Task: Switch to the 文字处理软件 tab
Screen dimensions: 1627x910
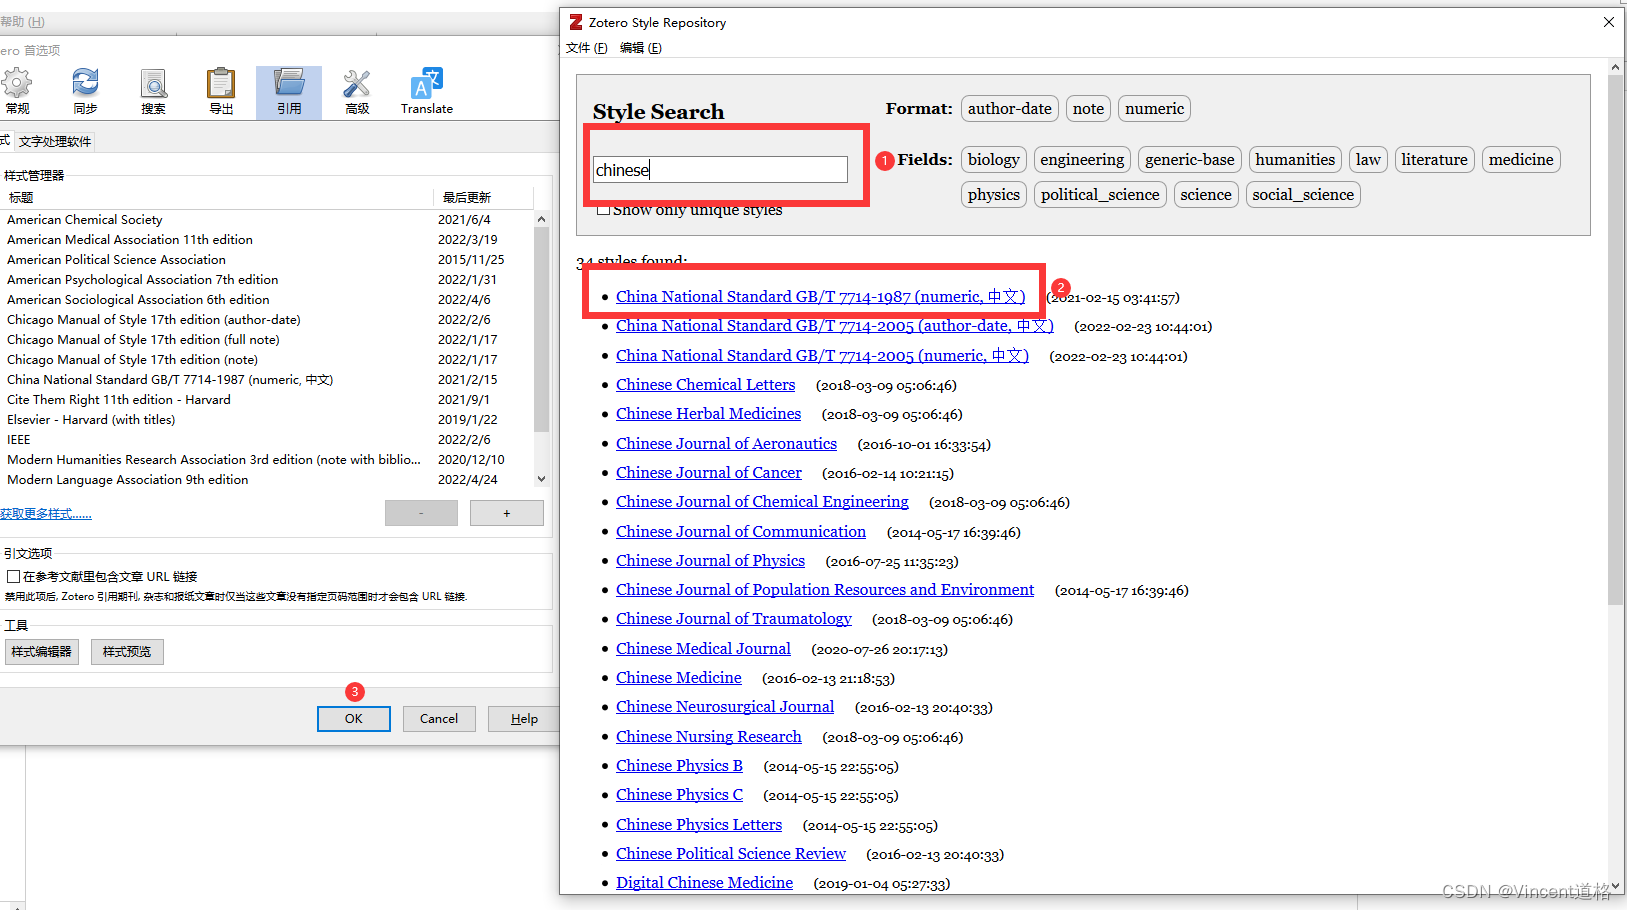Action: click(x=55, y=141)
